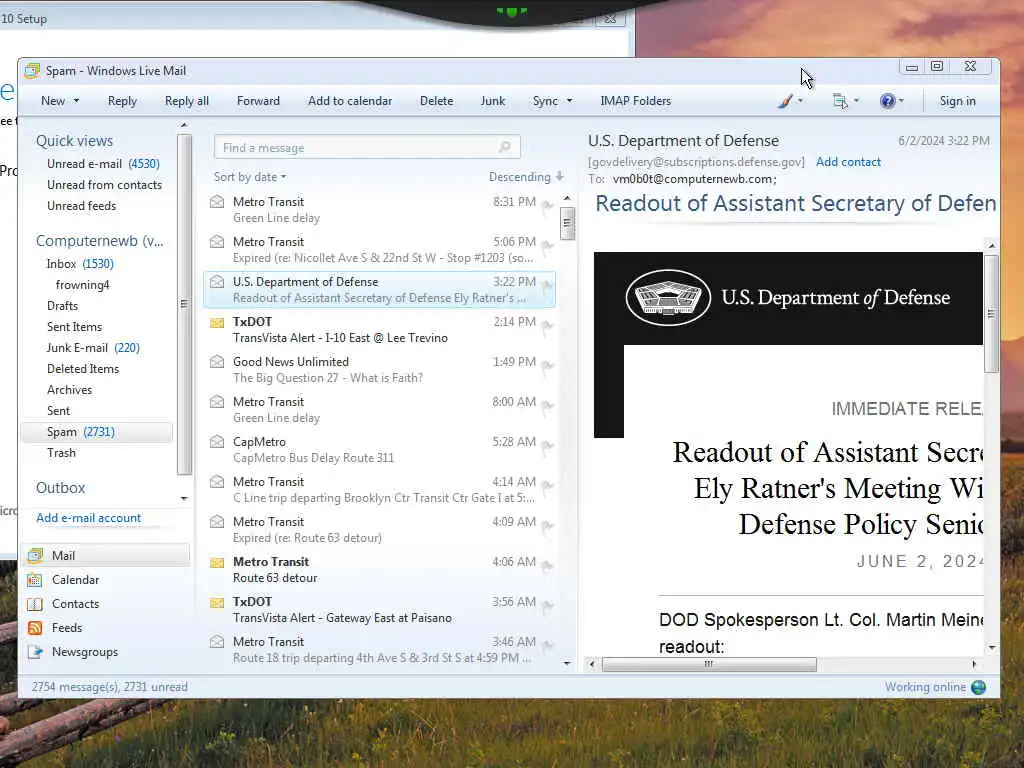Click unread envelope icon of TxDOT 2:14 PM message
This screenshot has height=768, width=1024.
click(217, 322)
